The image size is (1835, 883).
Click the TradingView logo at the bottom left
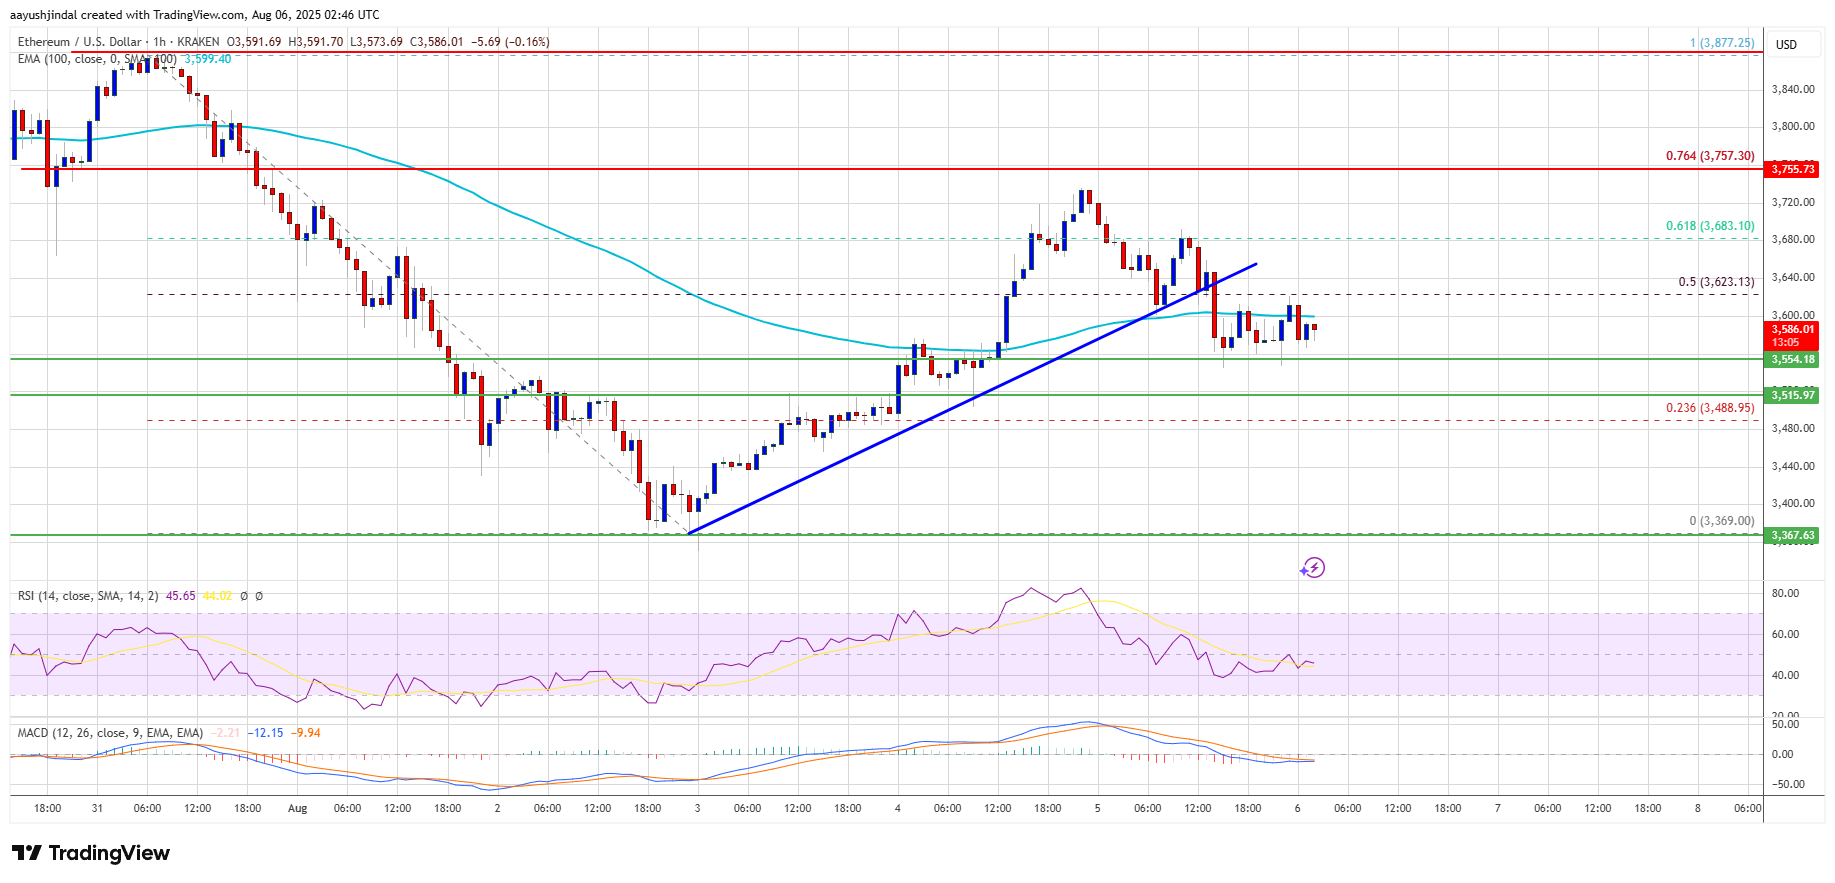click(91, 853)
